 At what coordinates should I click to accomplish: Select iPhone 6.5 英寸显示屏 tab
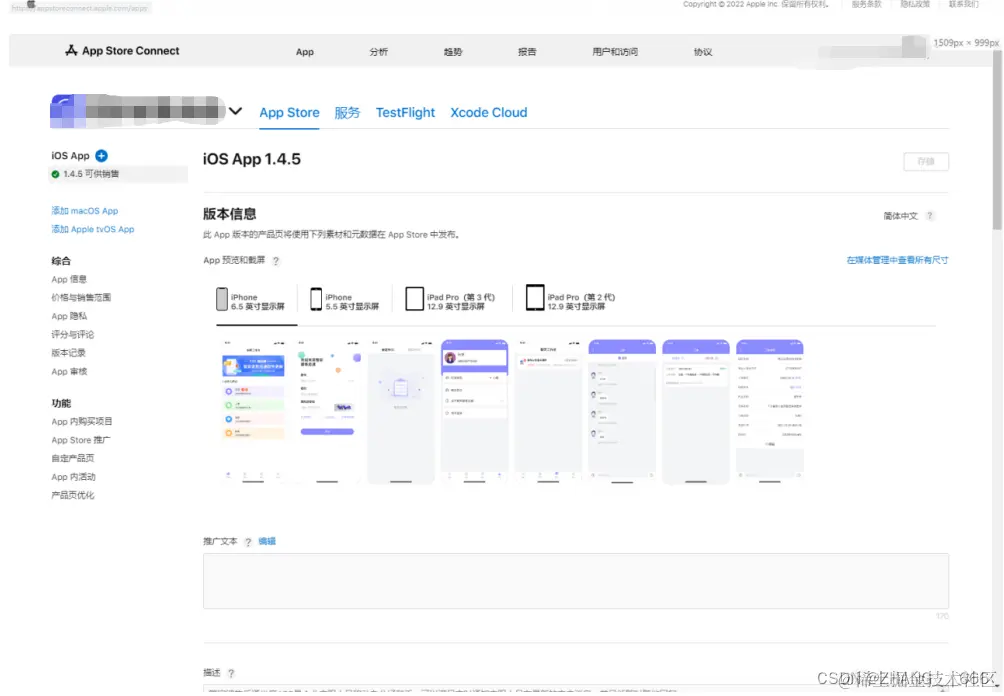click(x=250, y=300)
